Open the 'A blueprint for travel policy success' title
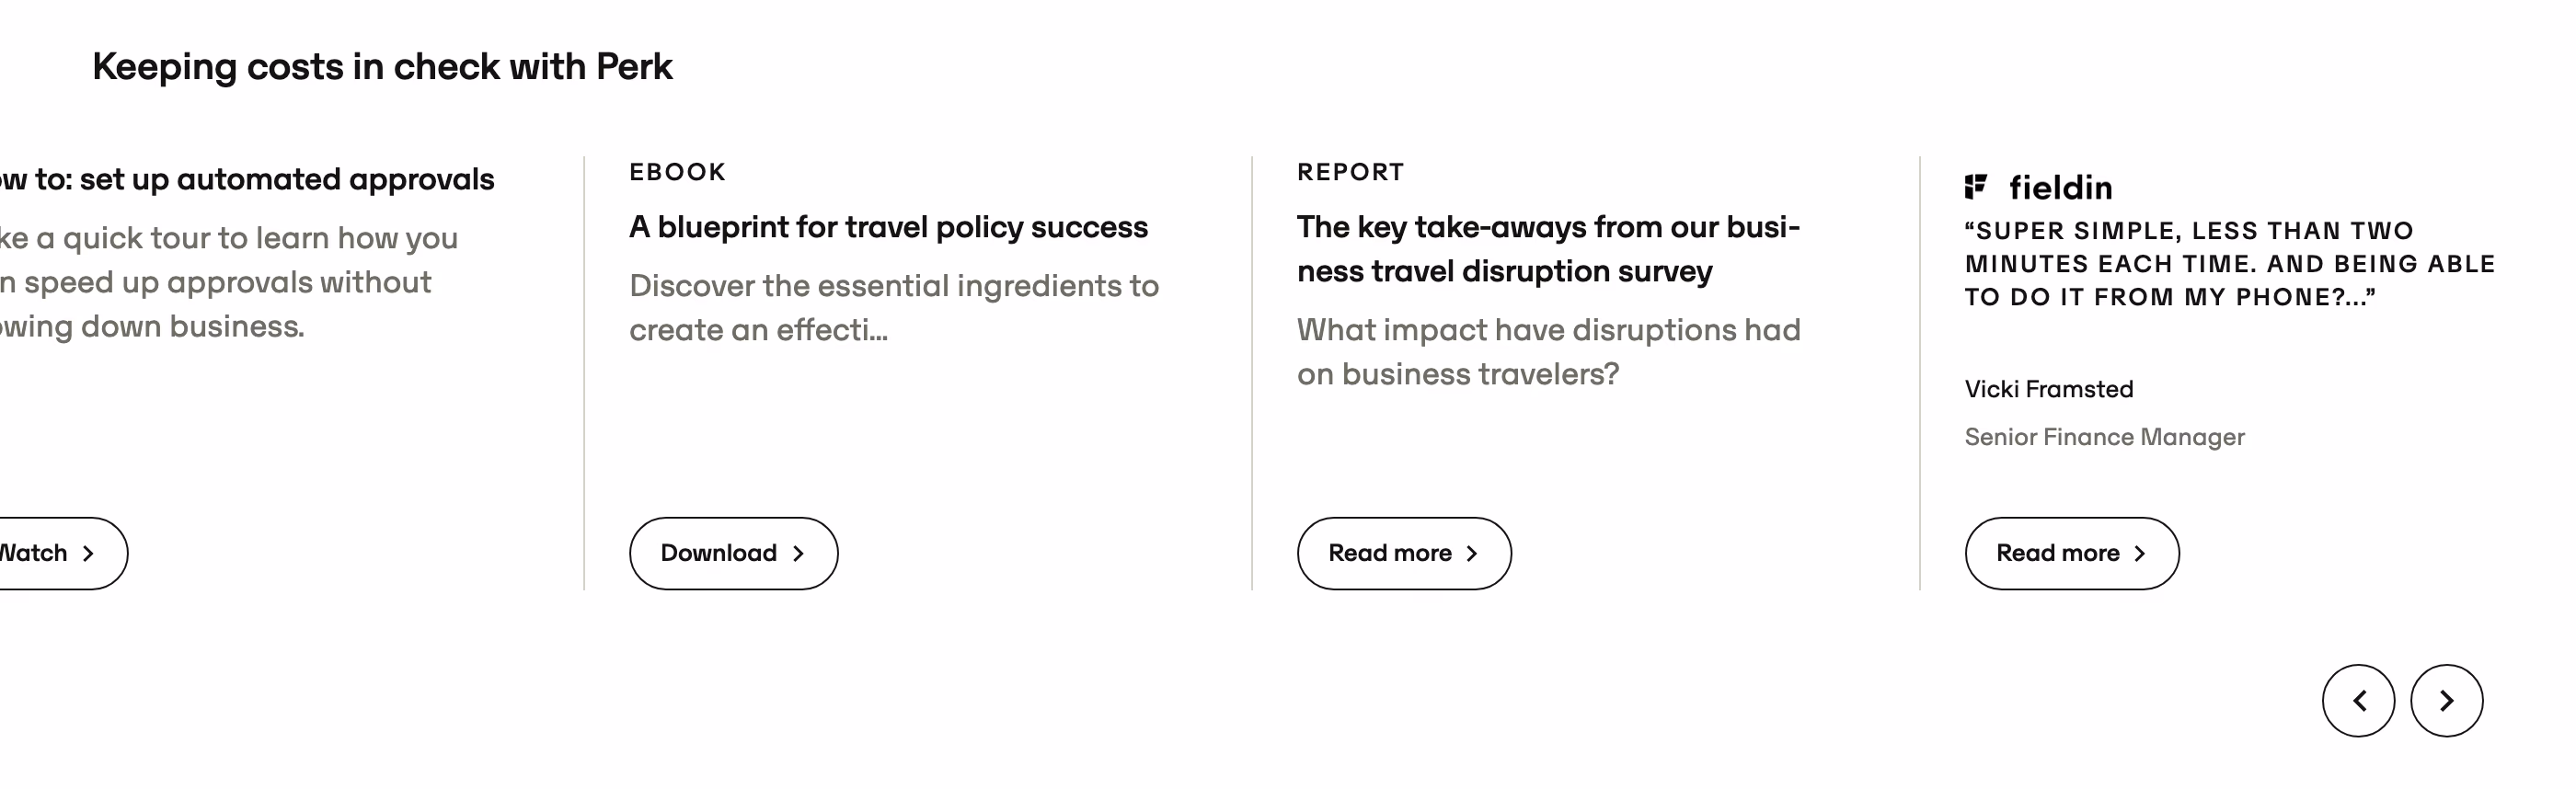Screen dimensions: 2576x789 (x=888, y=227)
